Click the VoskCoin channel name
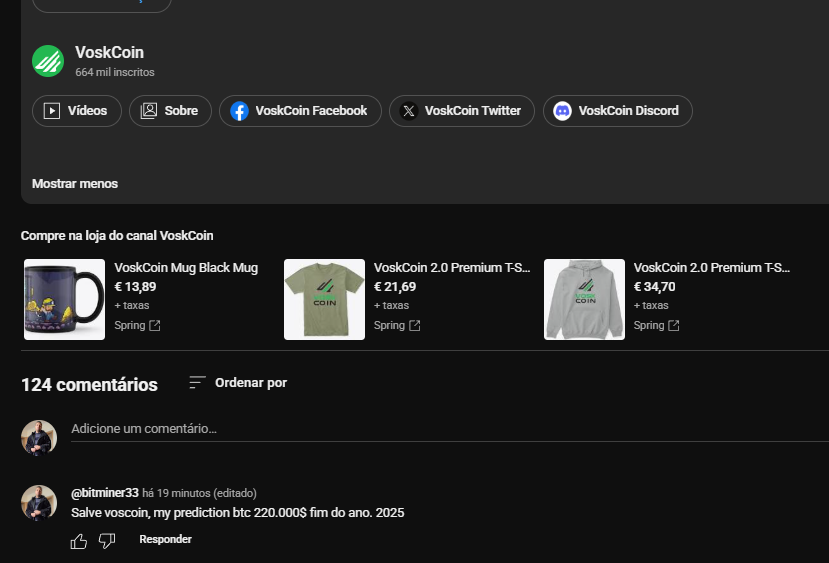Viewport: 829px width, 563px height. [x=109, y=52]
